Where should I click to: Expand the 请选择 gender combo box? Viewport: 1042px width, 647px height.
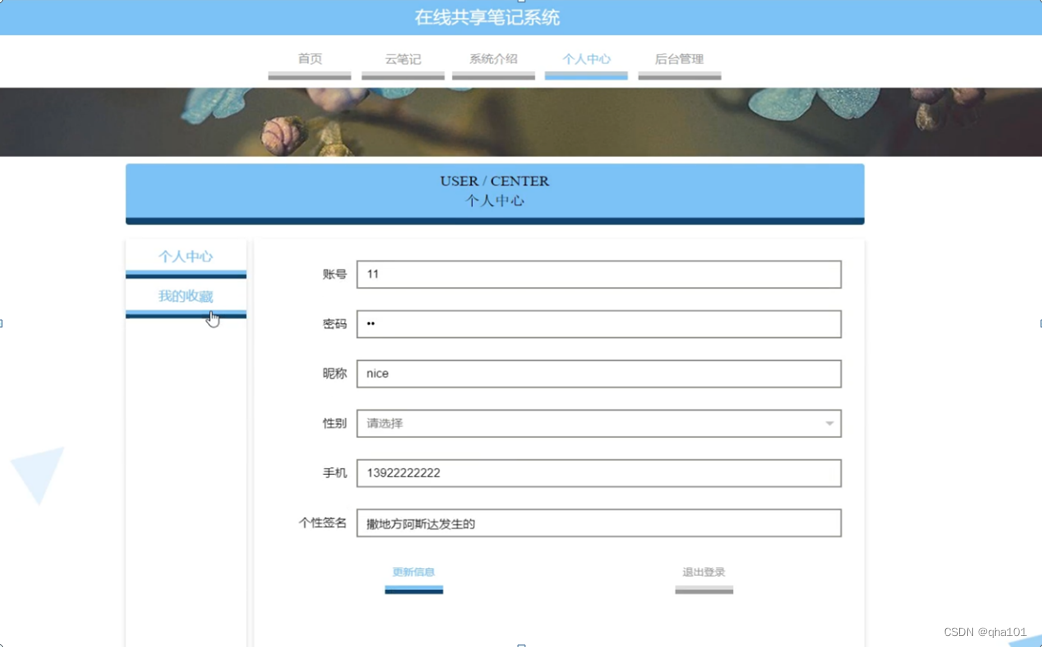598,423
